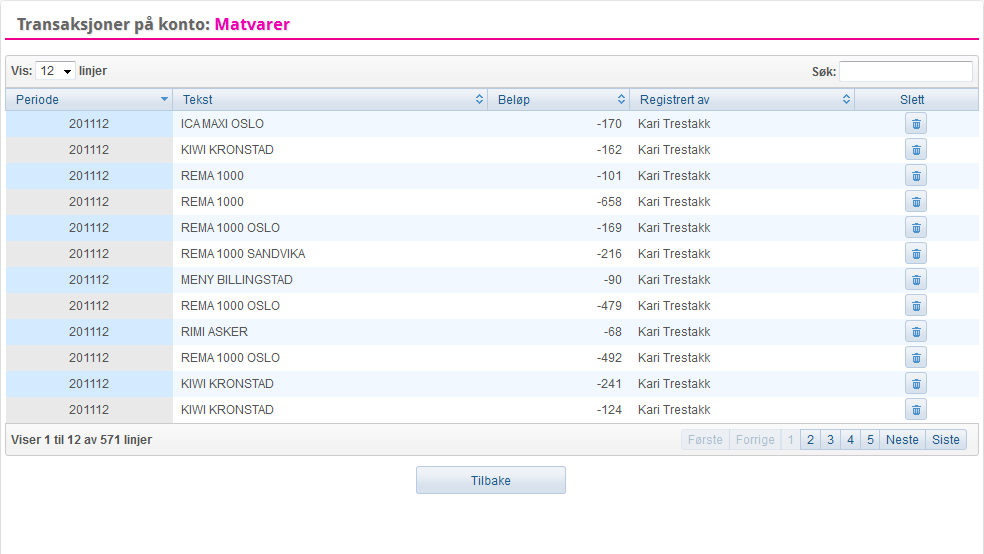
Task: Jump to last page with Siste
Action: pyautogui.click(x=946, y=440)
